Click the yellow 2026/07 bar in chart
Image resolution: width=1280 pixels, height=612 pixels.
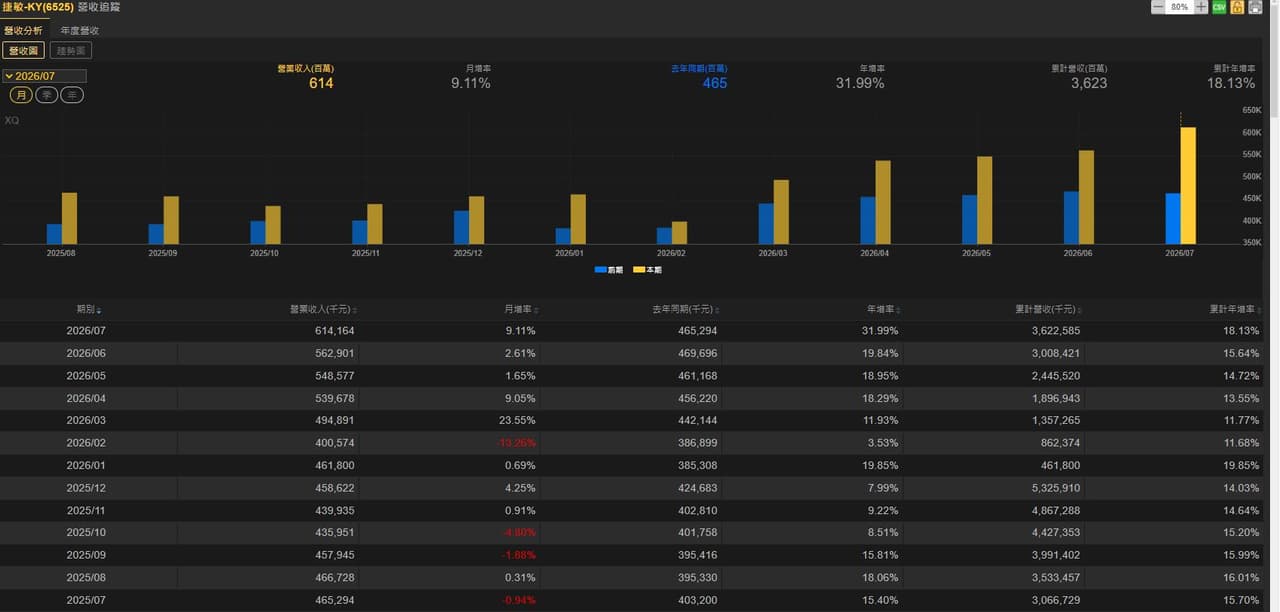tap(1188, 186)
